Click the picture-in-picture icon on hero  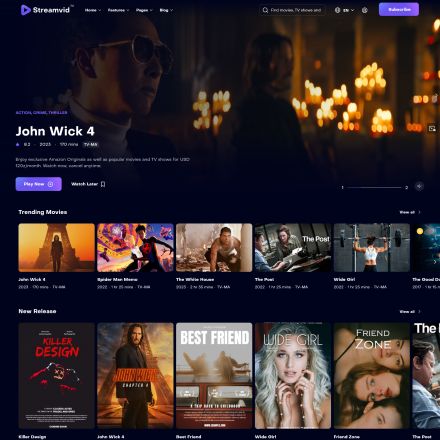(432, 128)
